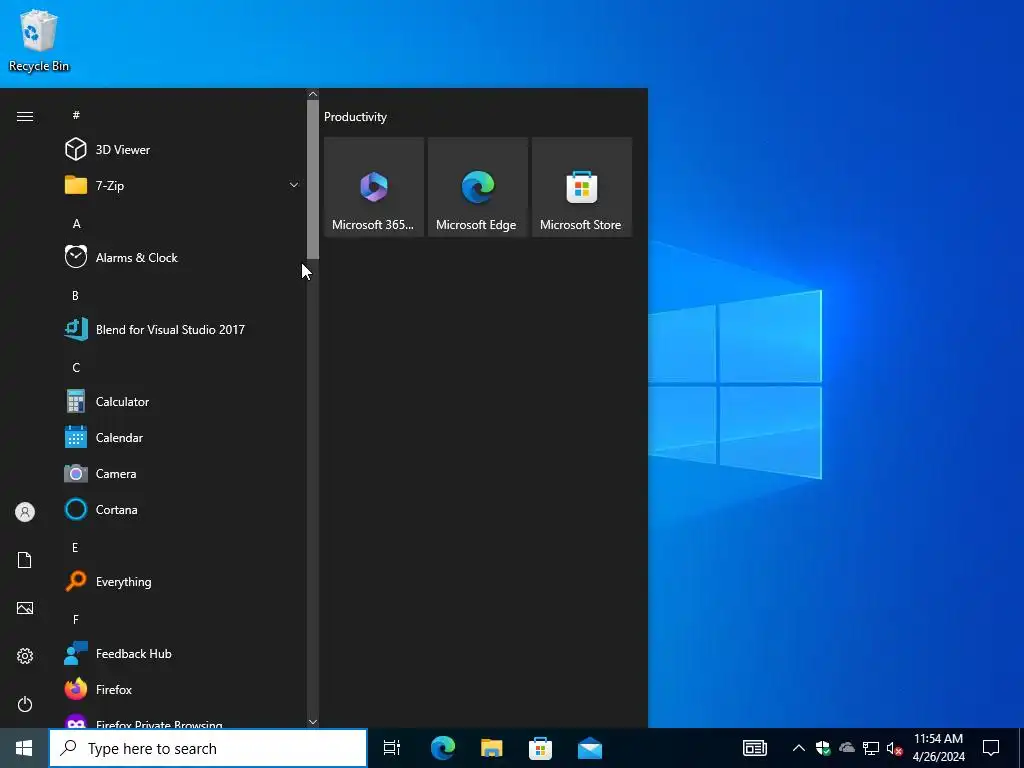Click the Microsoft 365 tile
This screenshot has width=1024, height=768.
point(374,187)
